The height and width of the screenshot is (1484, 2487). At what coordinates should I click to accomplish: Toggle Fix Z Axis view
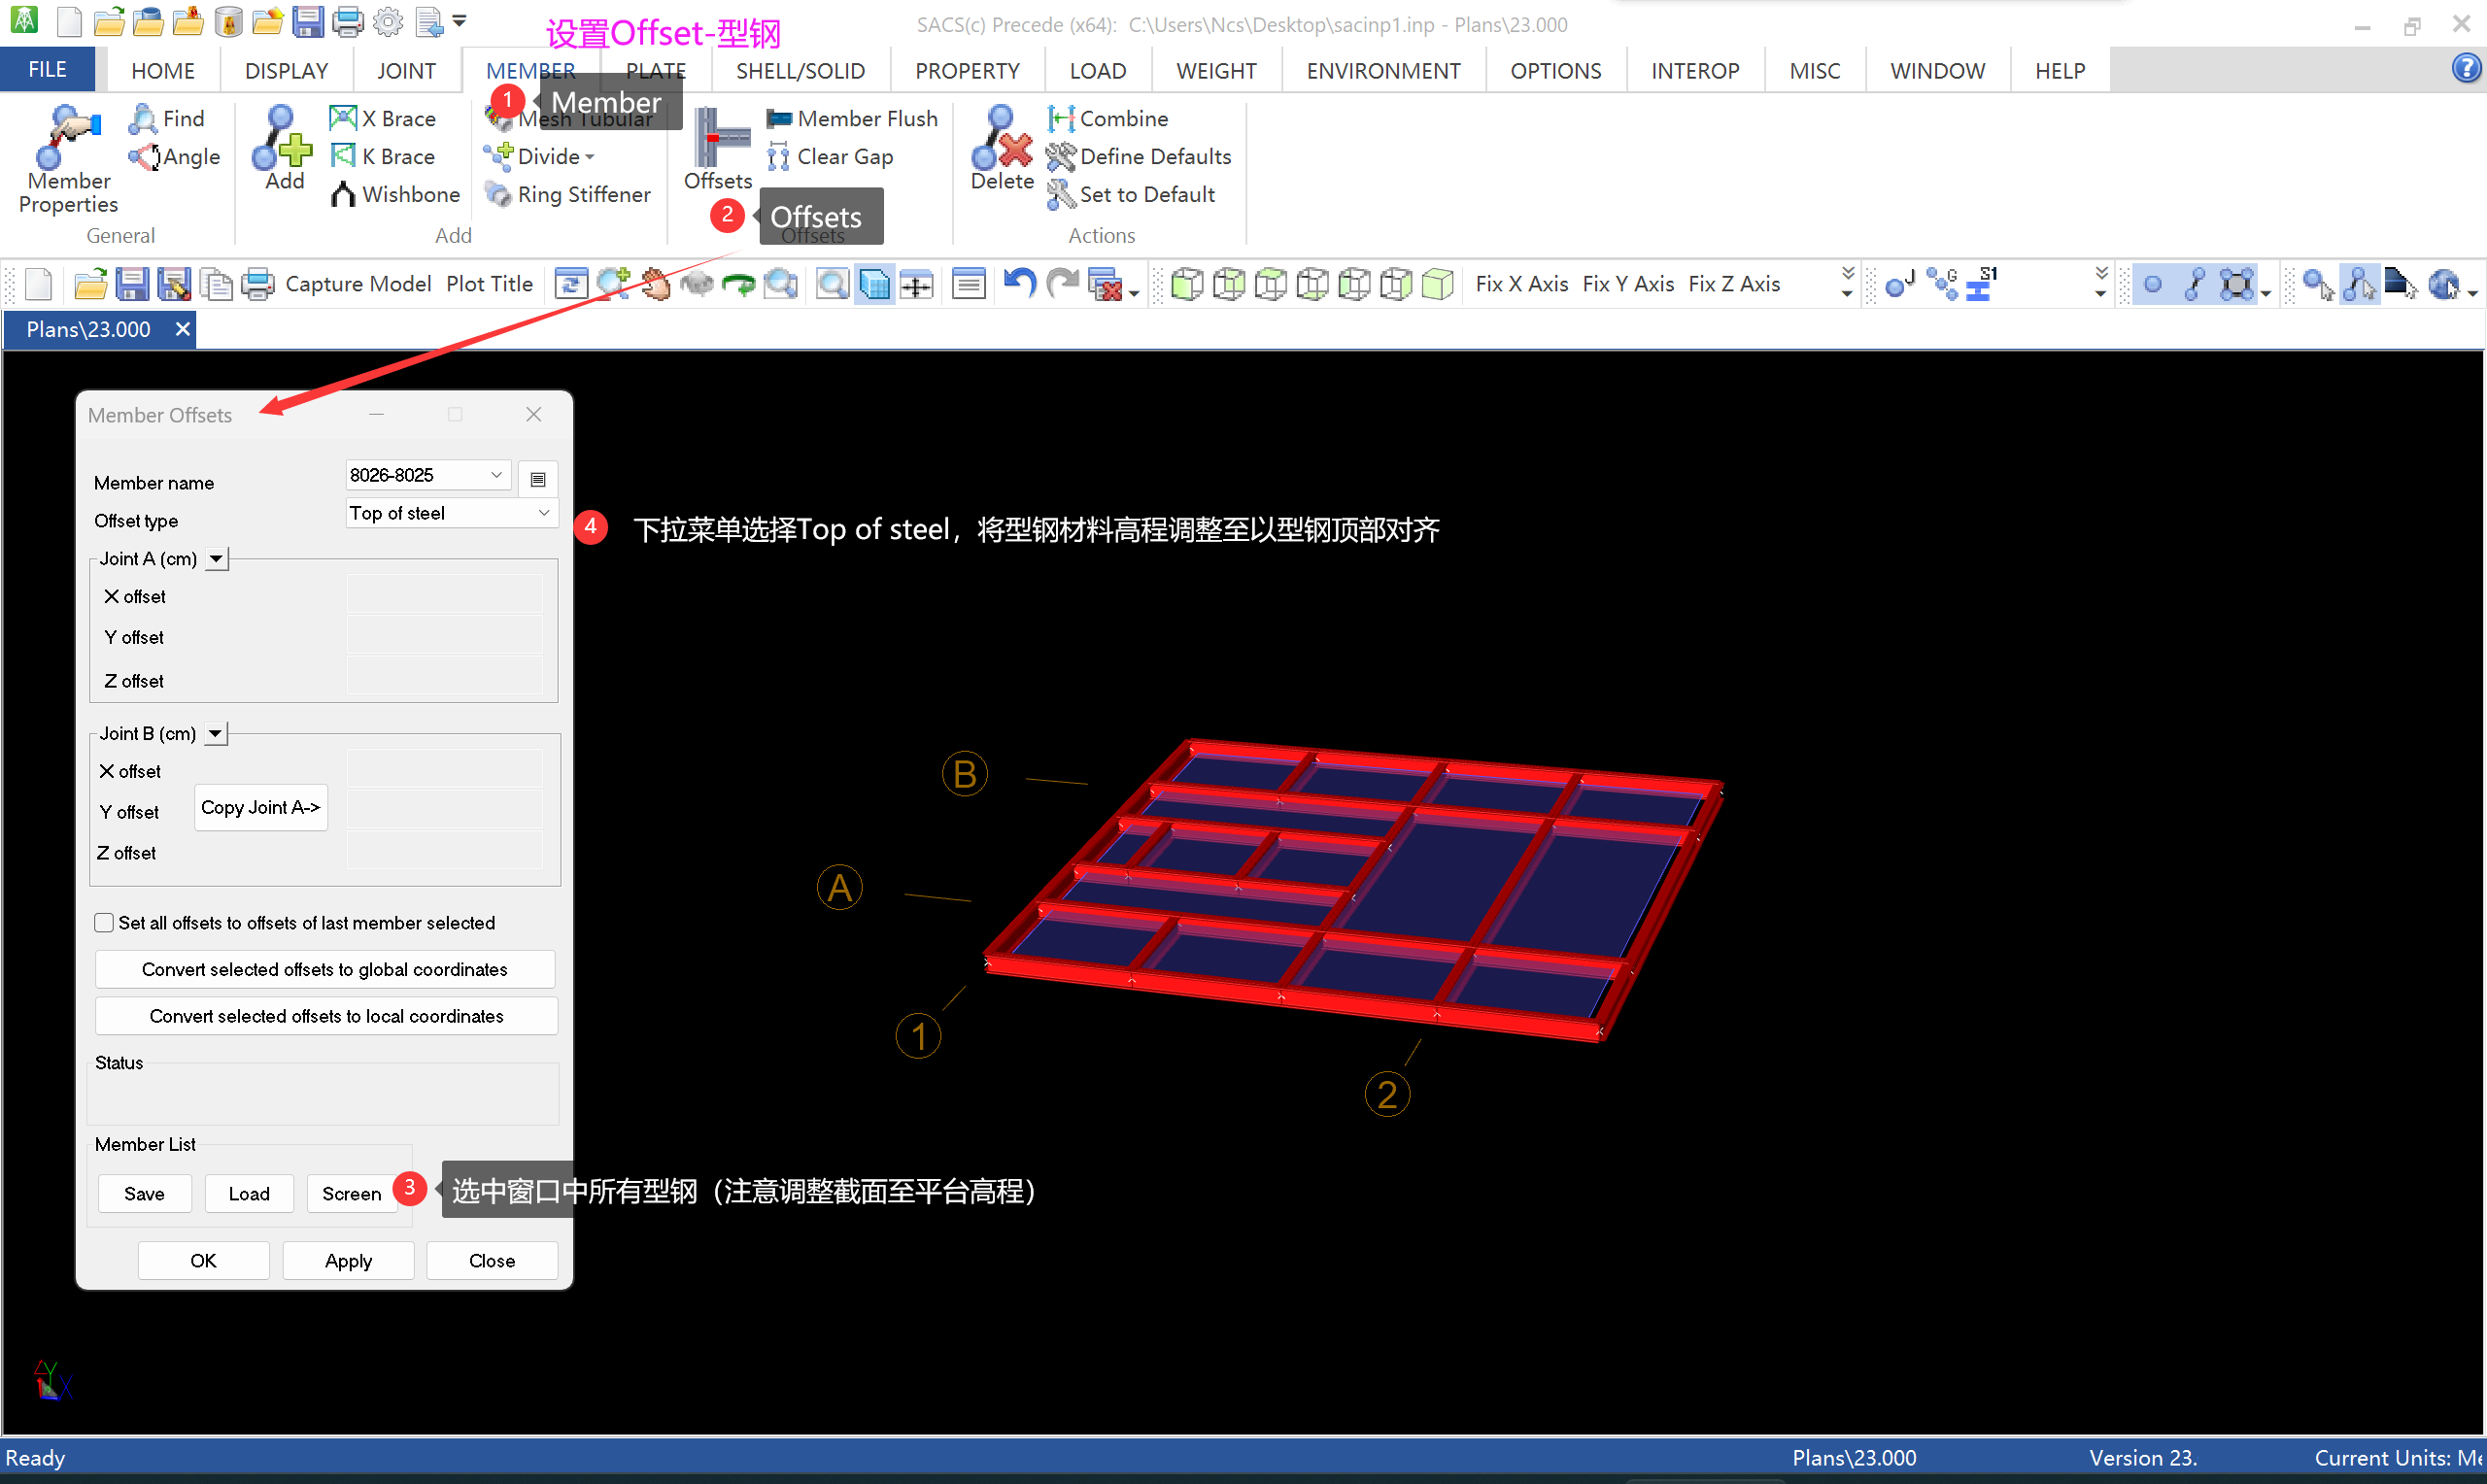1733,284
